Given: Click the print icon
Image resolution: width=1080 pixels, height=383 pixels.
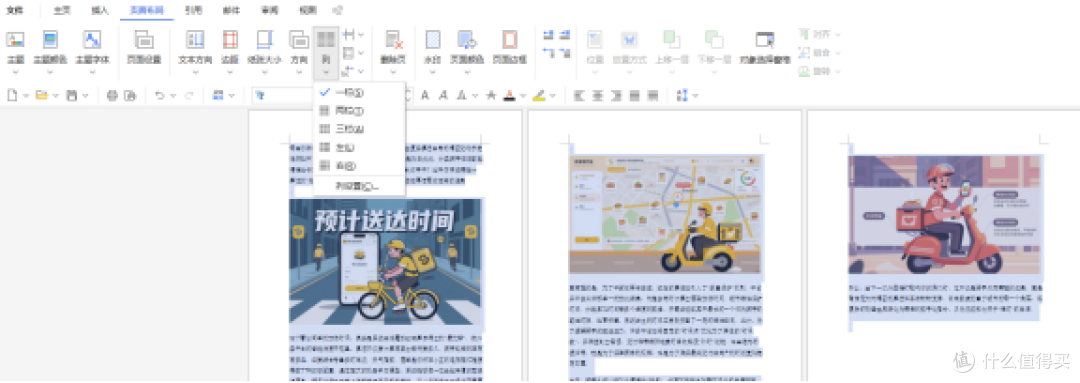Looking at the screenshot, I should pos(112,95).
